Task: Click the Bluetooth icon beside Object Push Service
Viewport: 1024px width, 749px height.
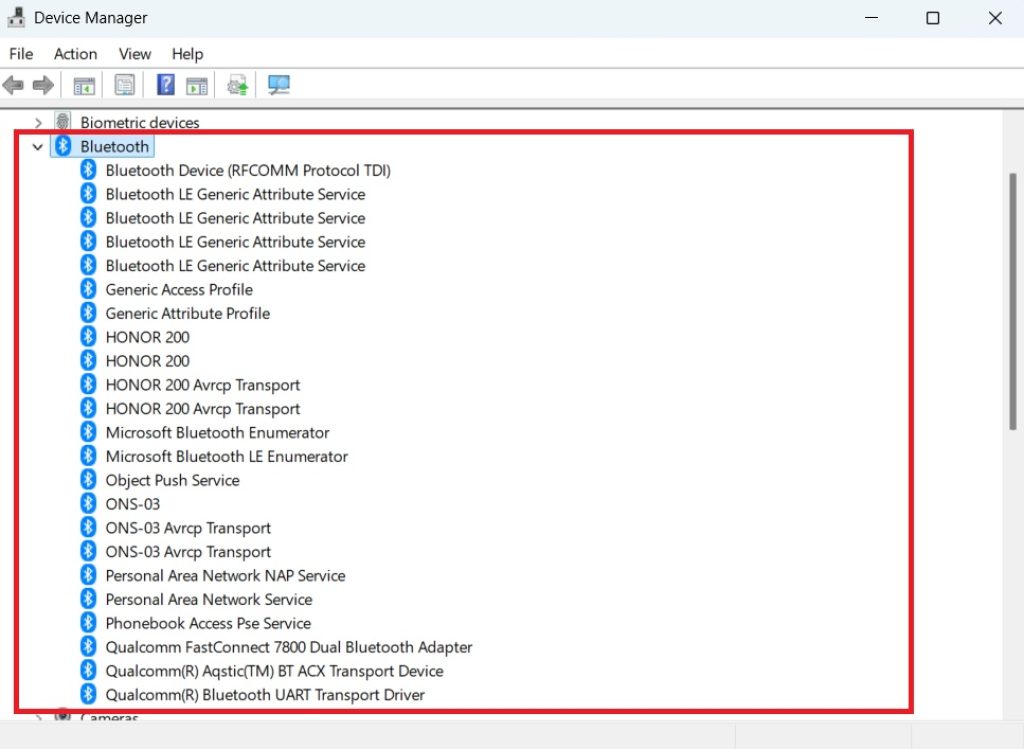Action: (x=88, y=479)
